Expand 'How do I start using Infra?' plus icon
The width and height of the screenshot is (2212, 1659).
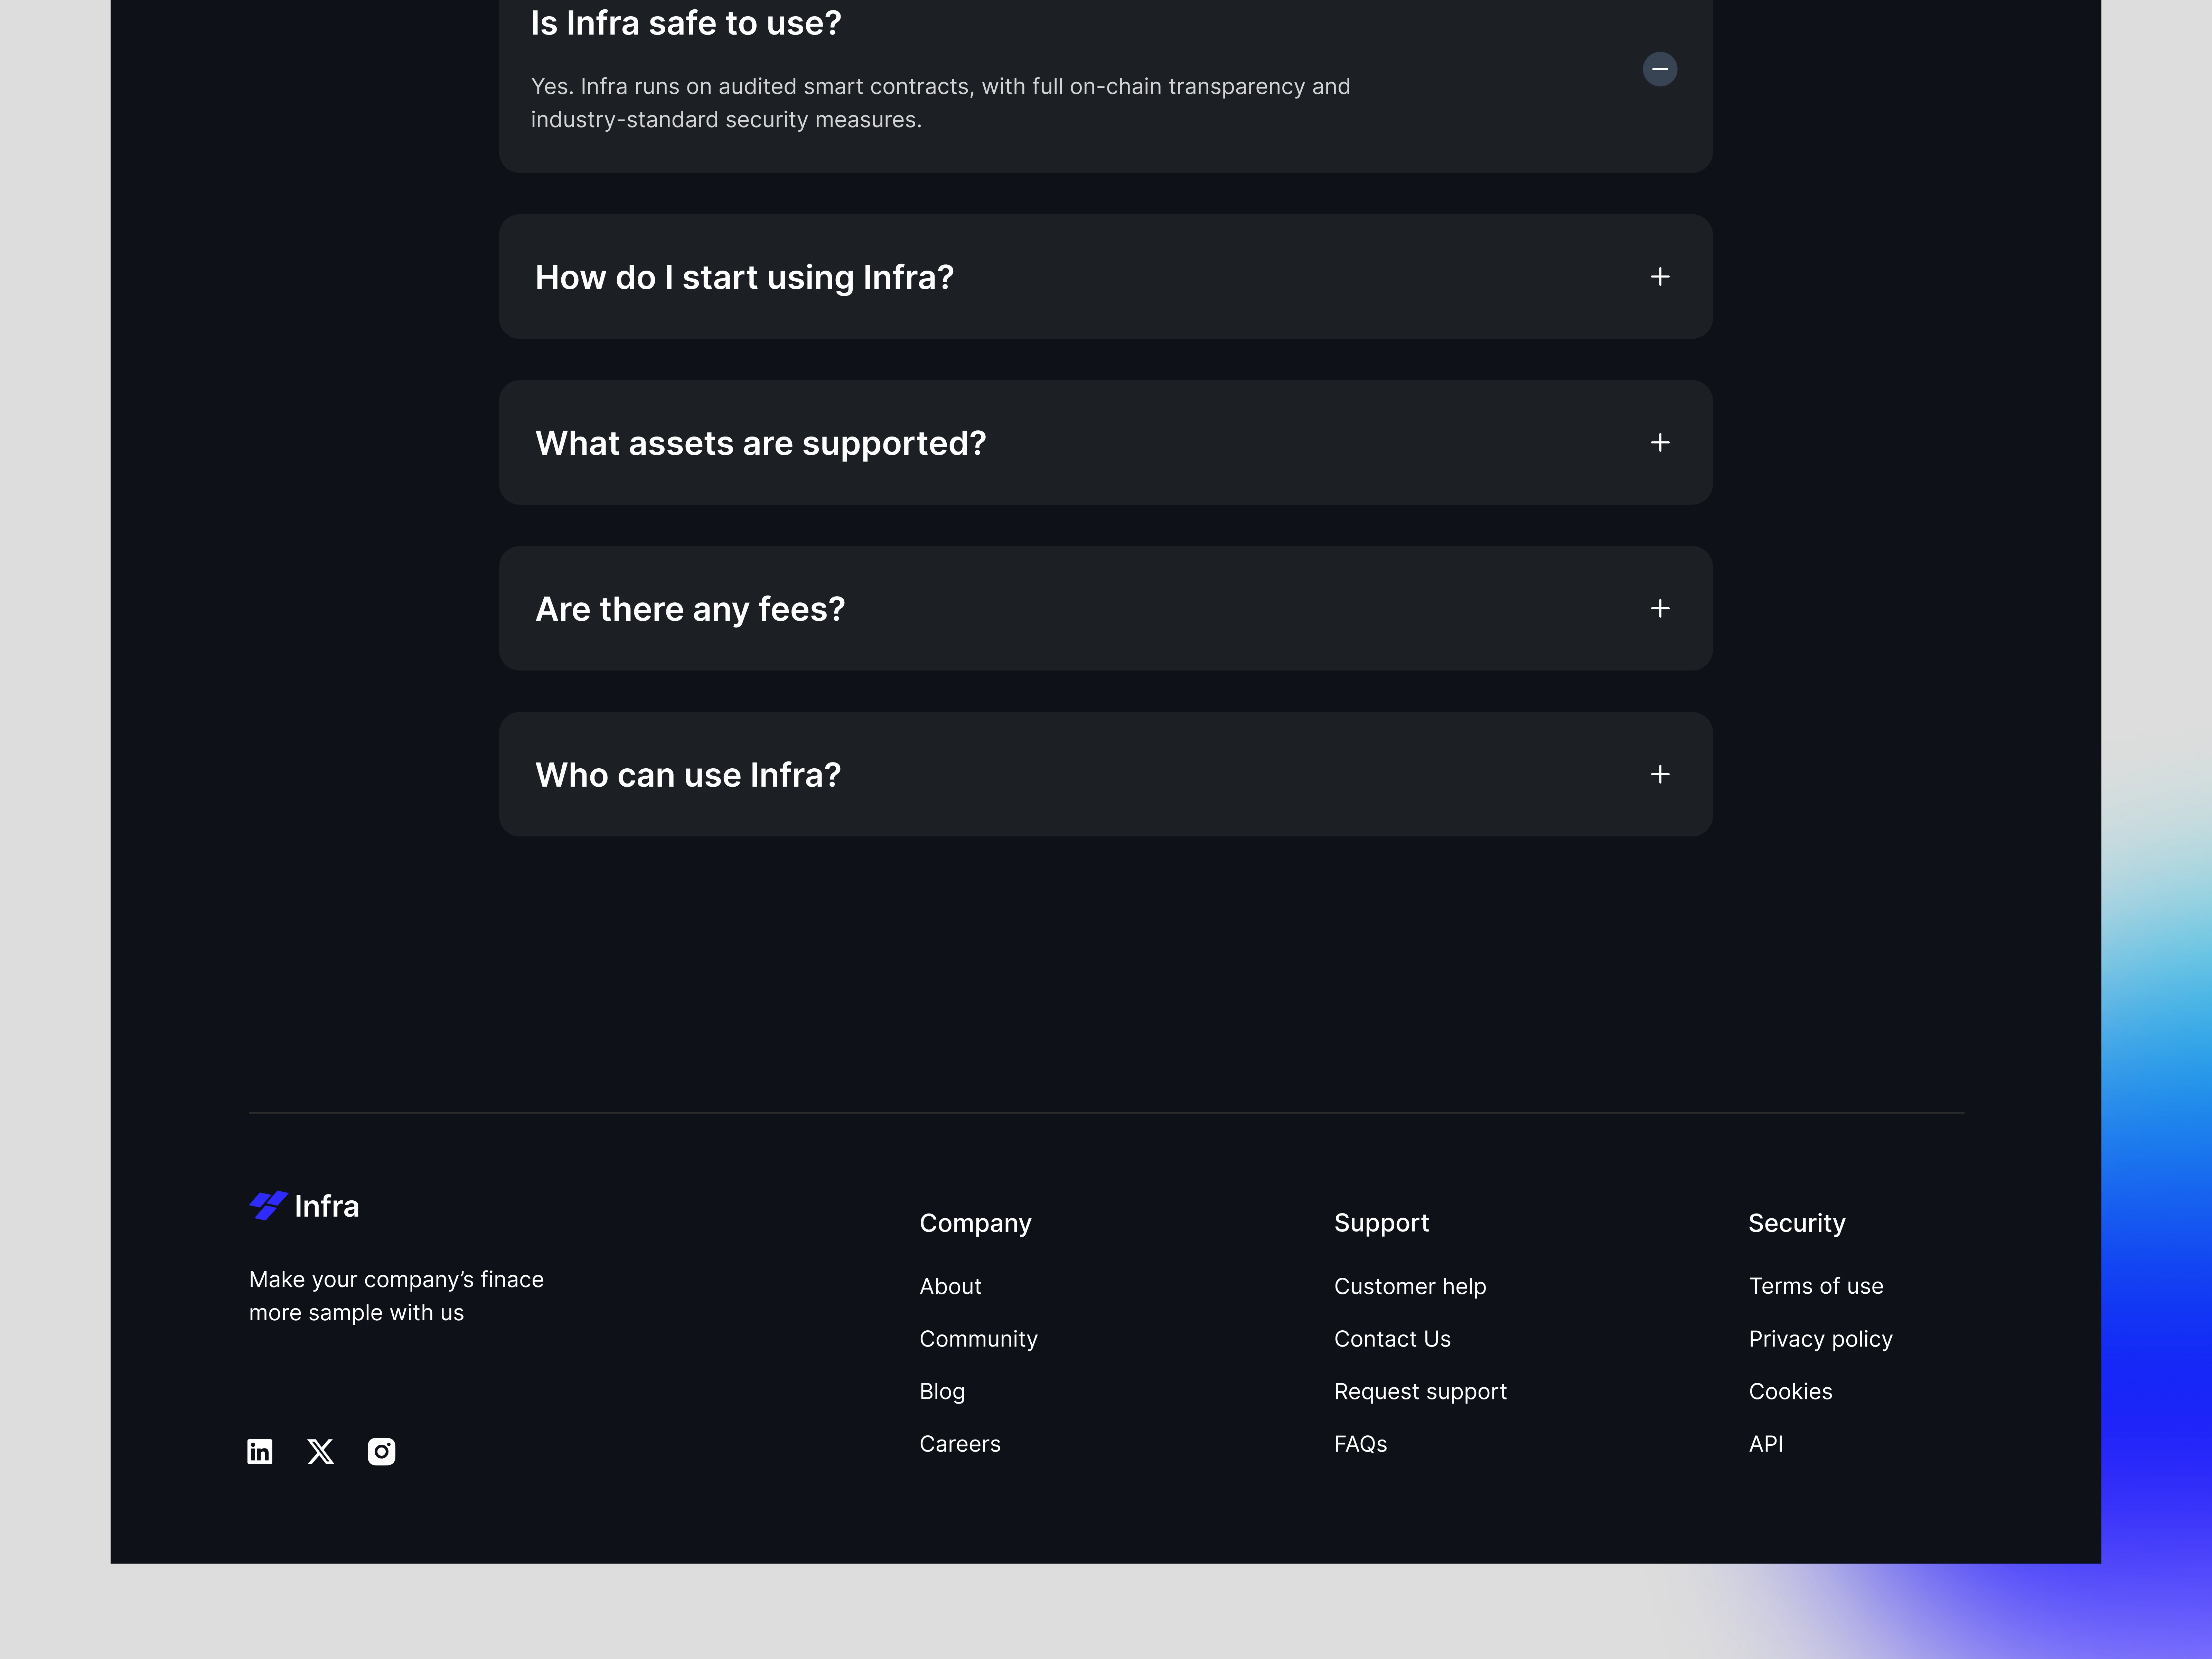click(x=1659, y=277)
